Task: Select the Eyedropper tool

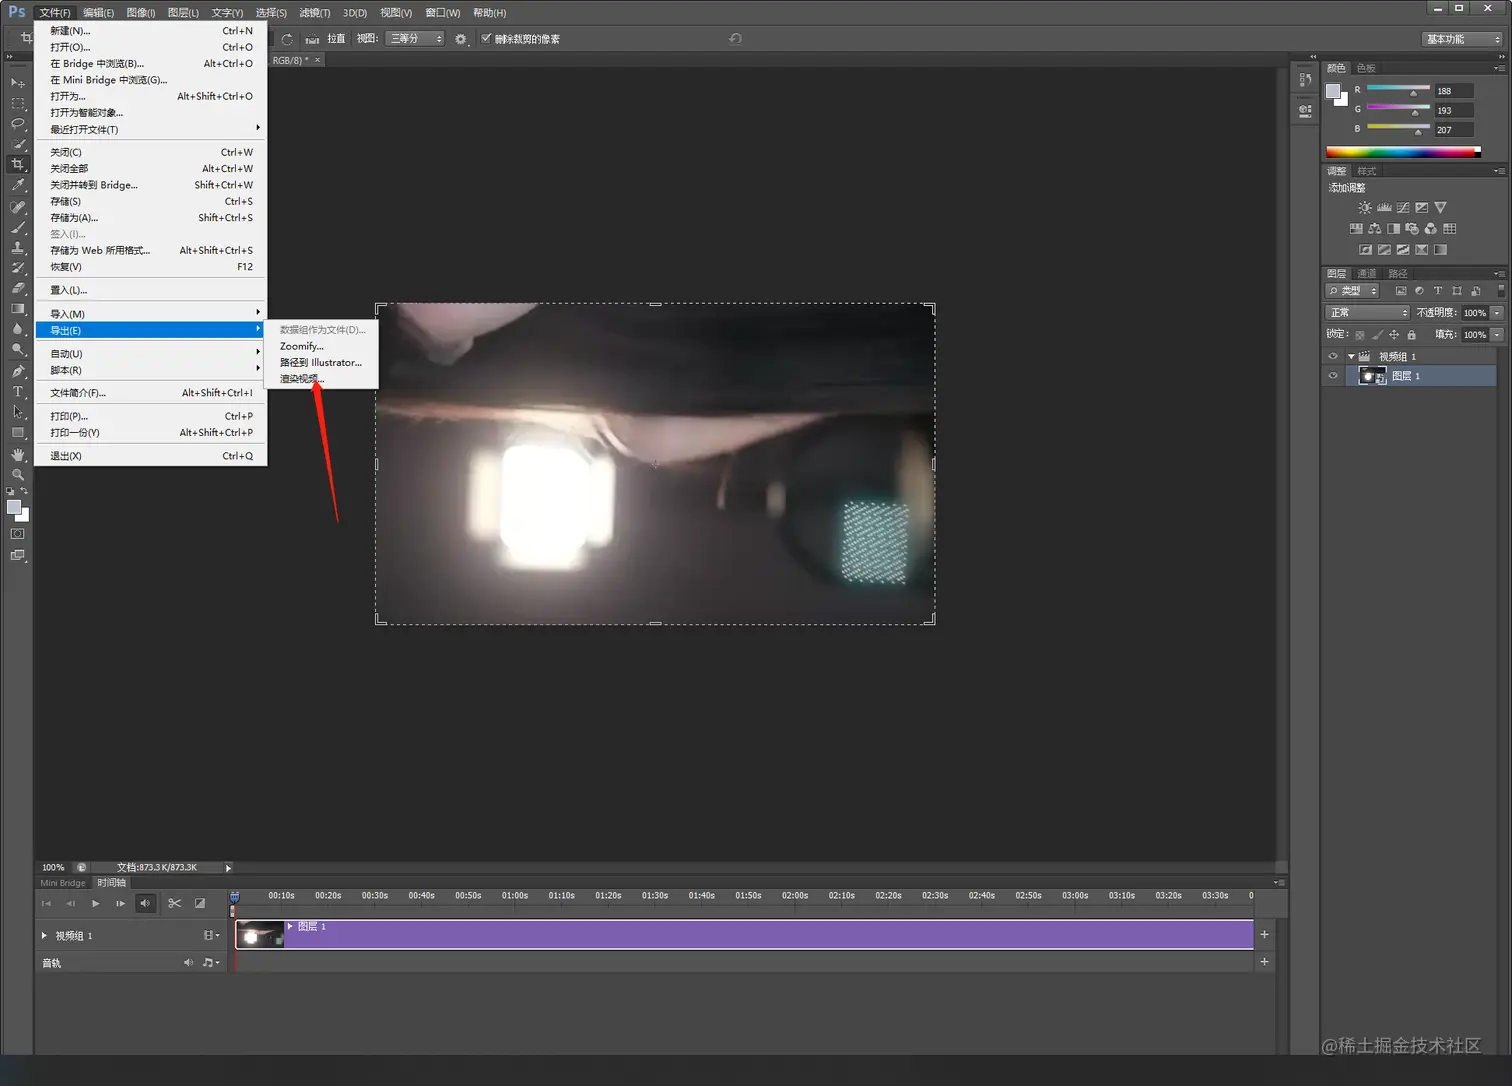Action: pos(18,186)
